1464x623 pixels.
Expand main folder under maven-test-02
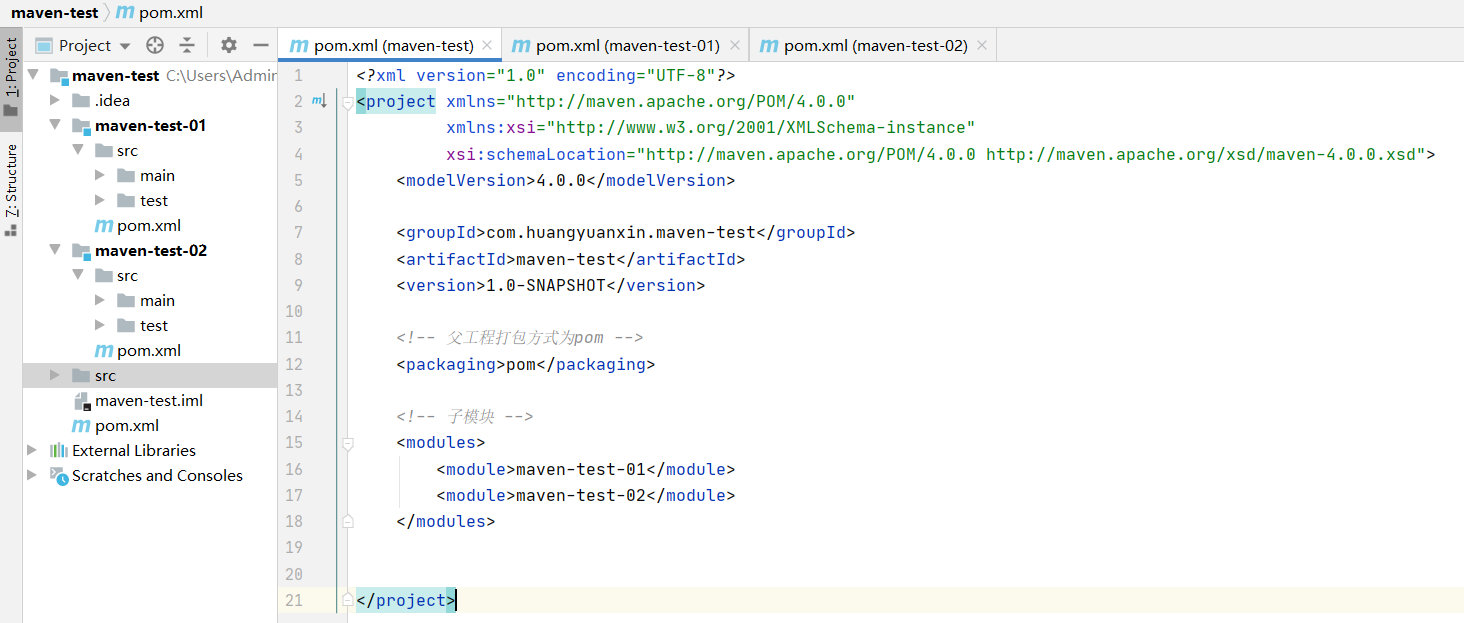[x=100, y=300]
